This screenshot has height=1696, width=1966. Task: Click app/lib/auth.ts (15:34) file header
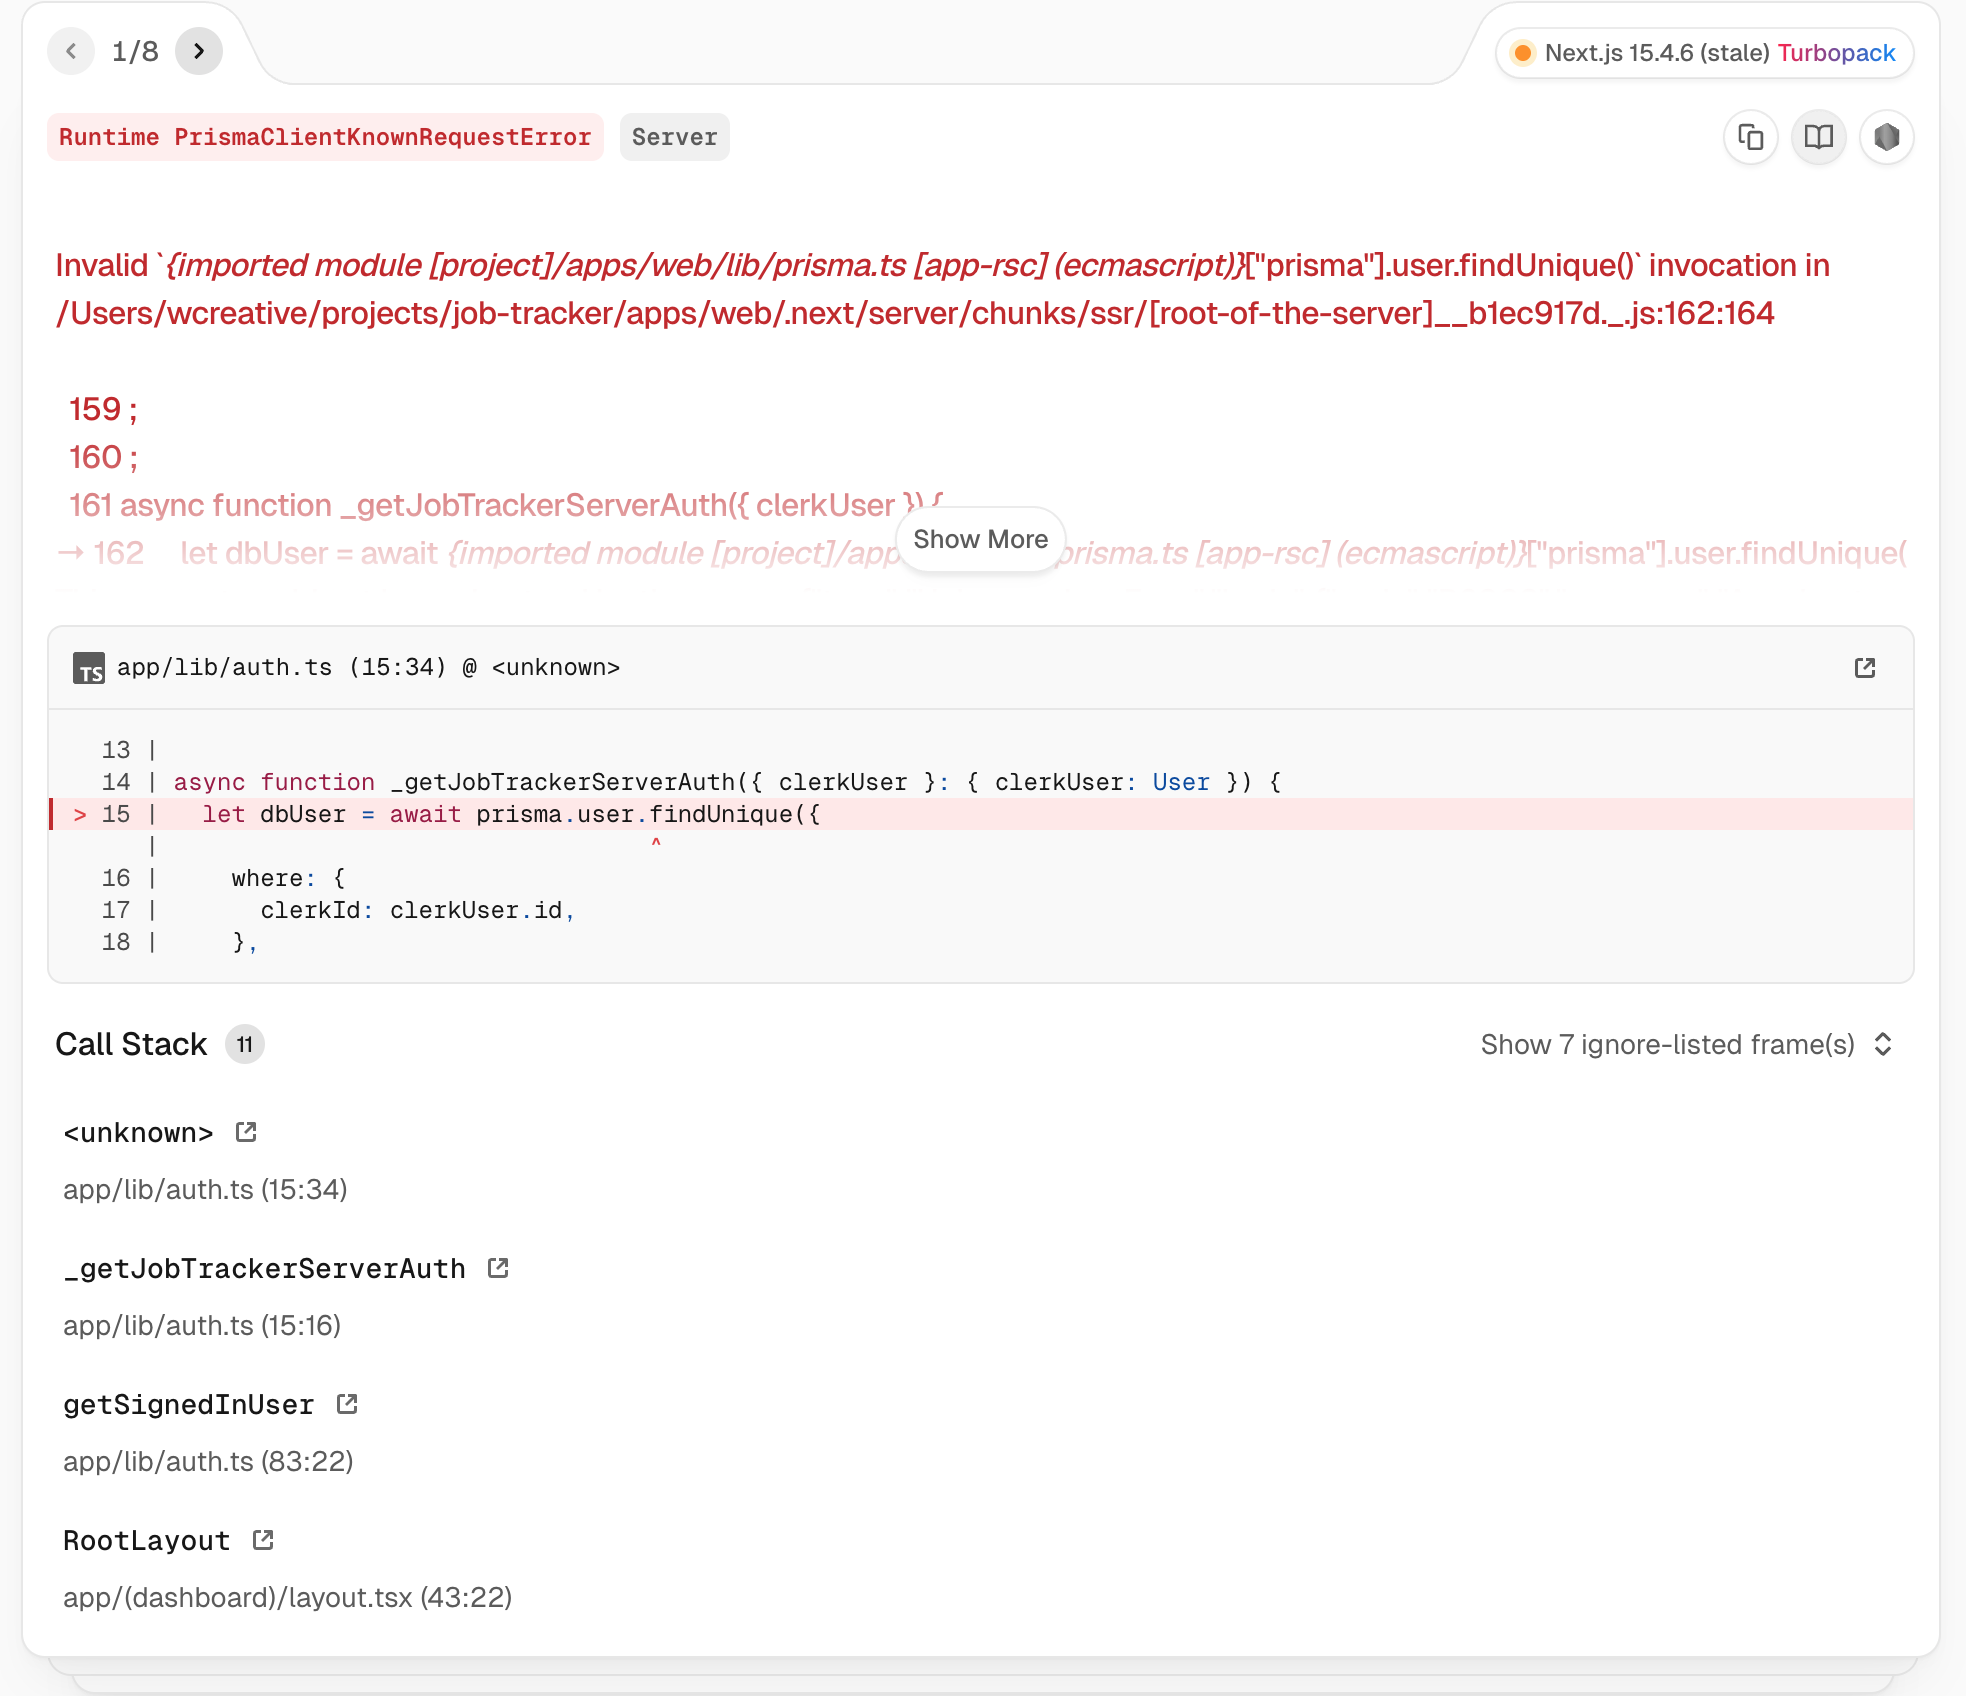368,668
